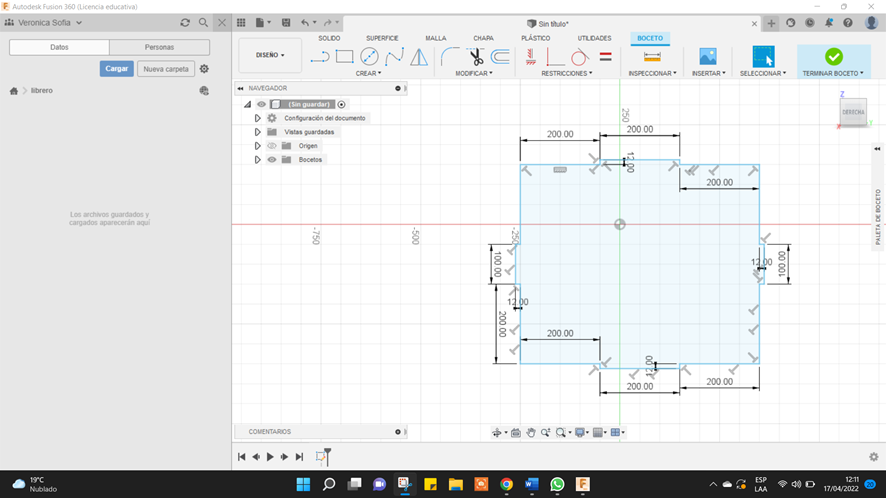Switch to the SUPERFICIE tab
This screenshot has width=886, height=498.
(382, 38)
